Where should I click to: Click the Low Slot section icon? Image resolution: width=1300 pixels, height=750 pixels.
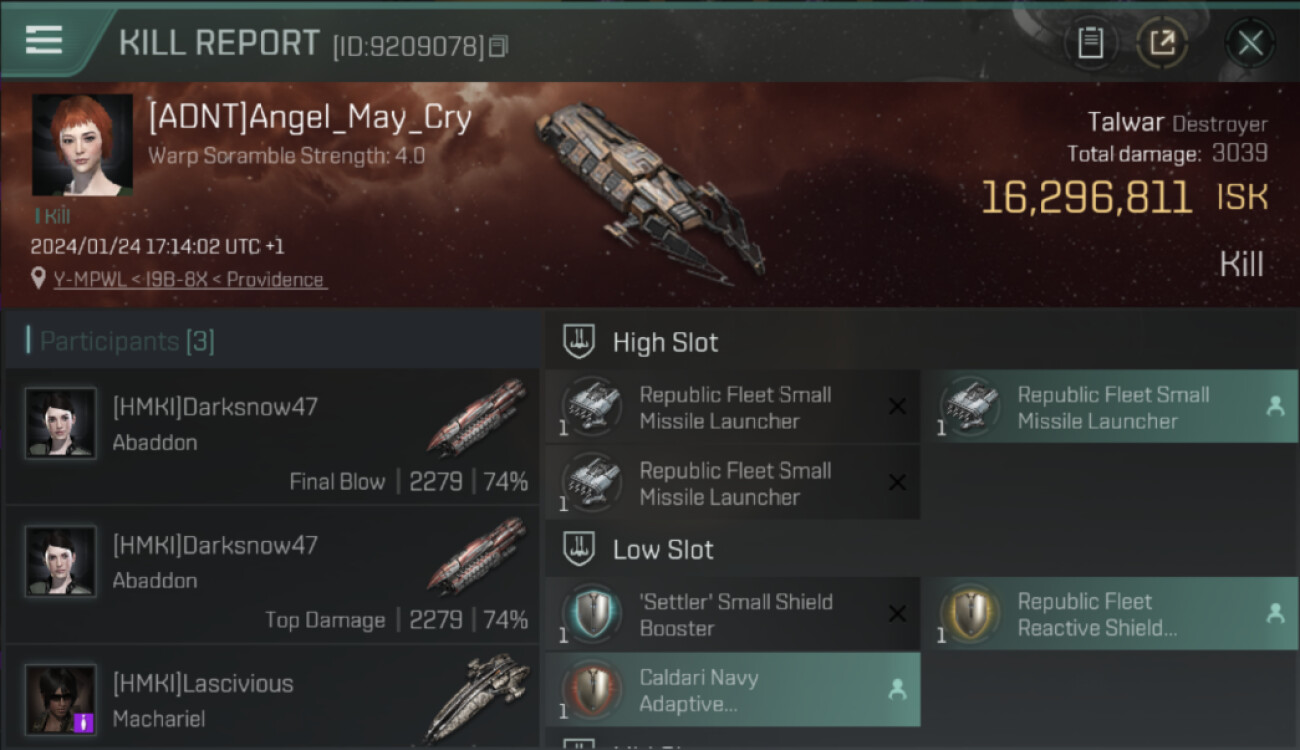click(x=580, y=549)
